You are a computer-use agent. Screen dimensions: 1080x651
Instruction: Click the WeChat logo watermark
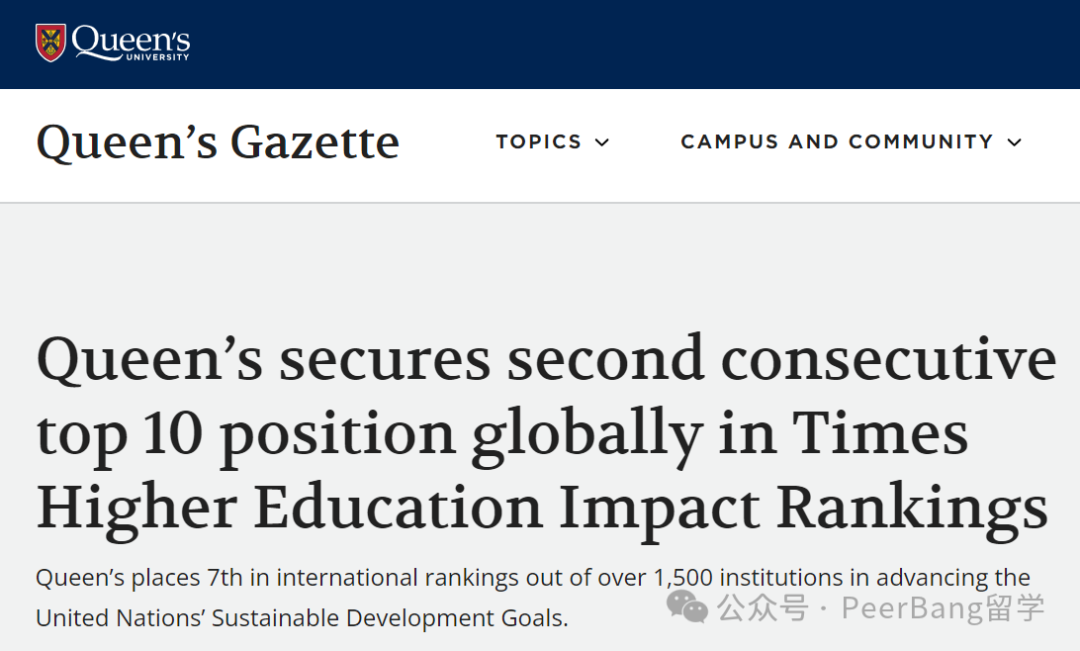click(x=687, y=607)
